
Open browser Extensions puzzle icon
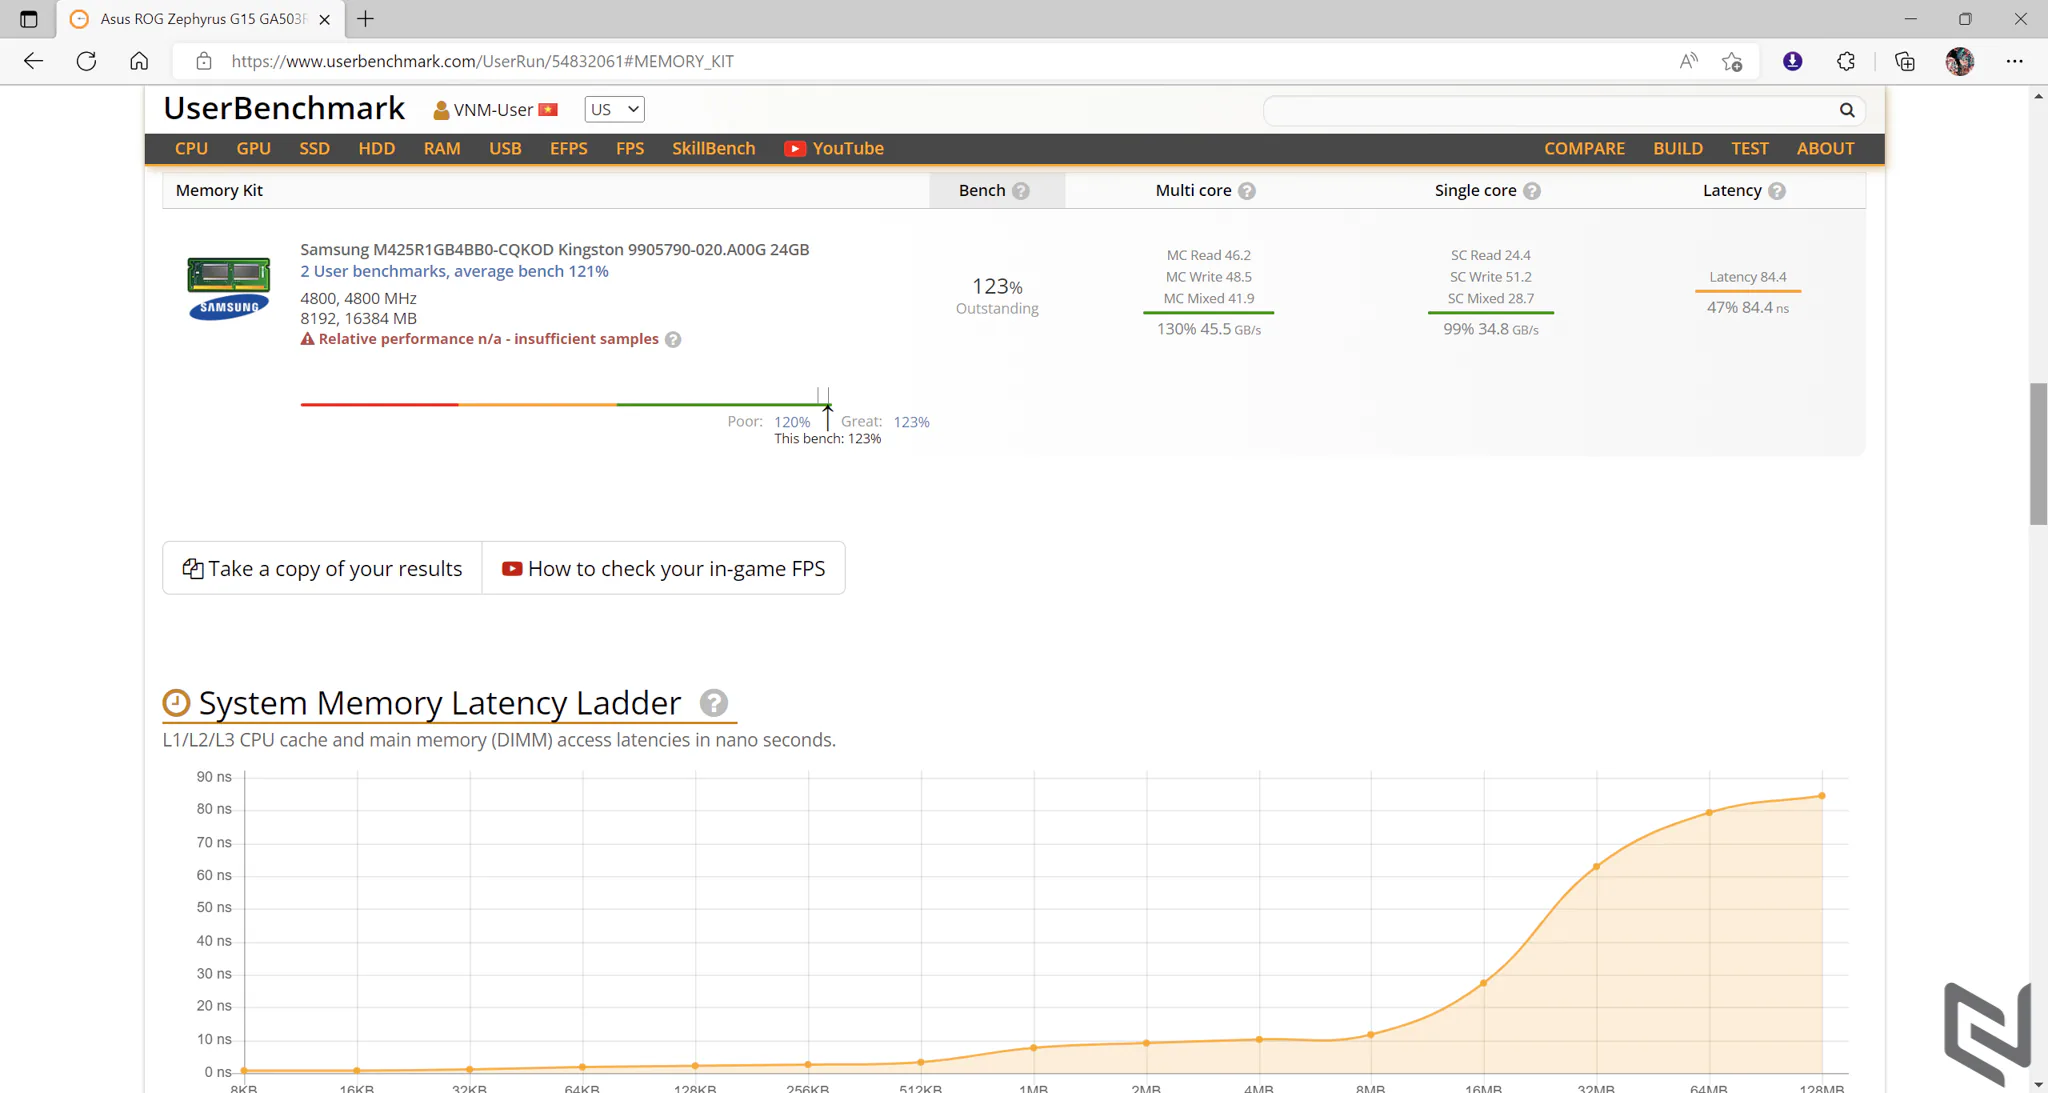(x=1846, y=61)
